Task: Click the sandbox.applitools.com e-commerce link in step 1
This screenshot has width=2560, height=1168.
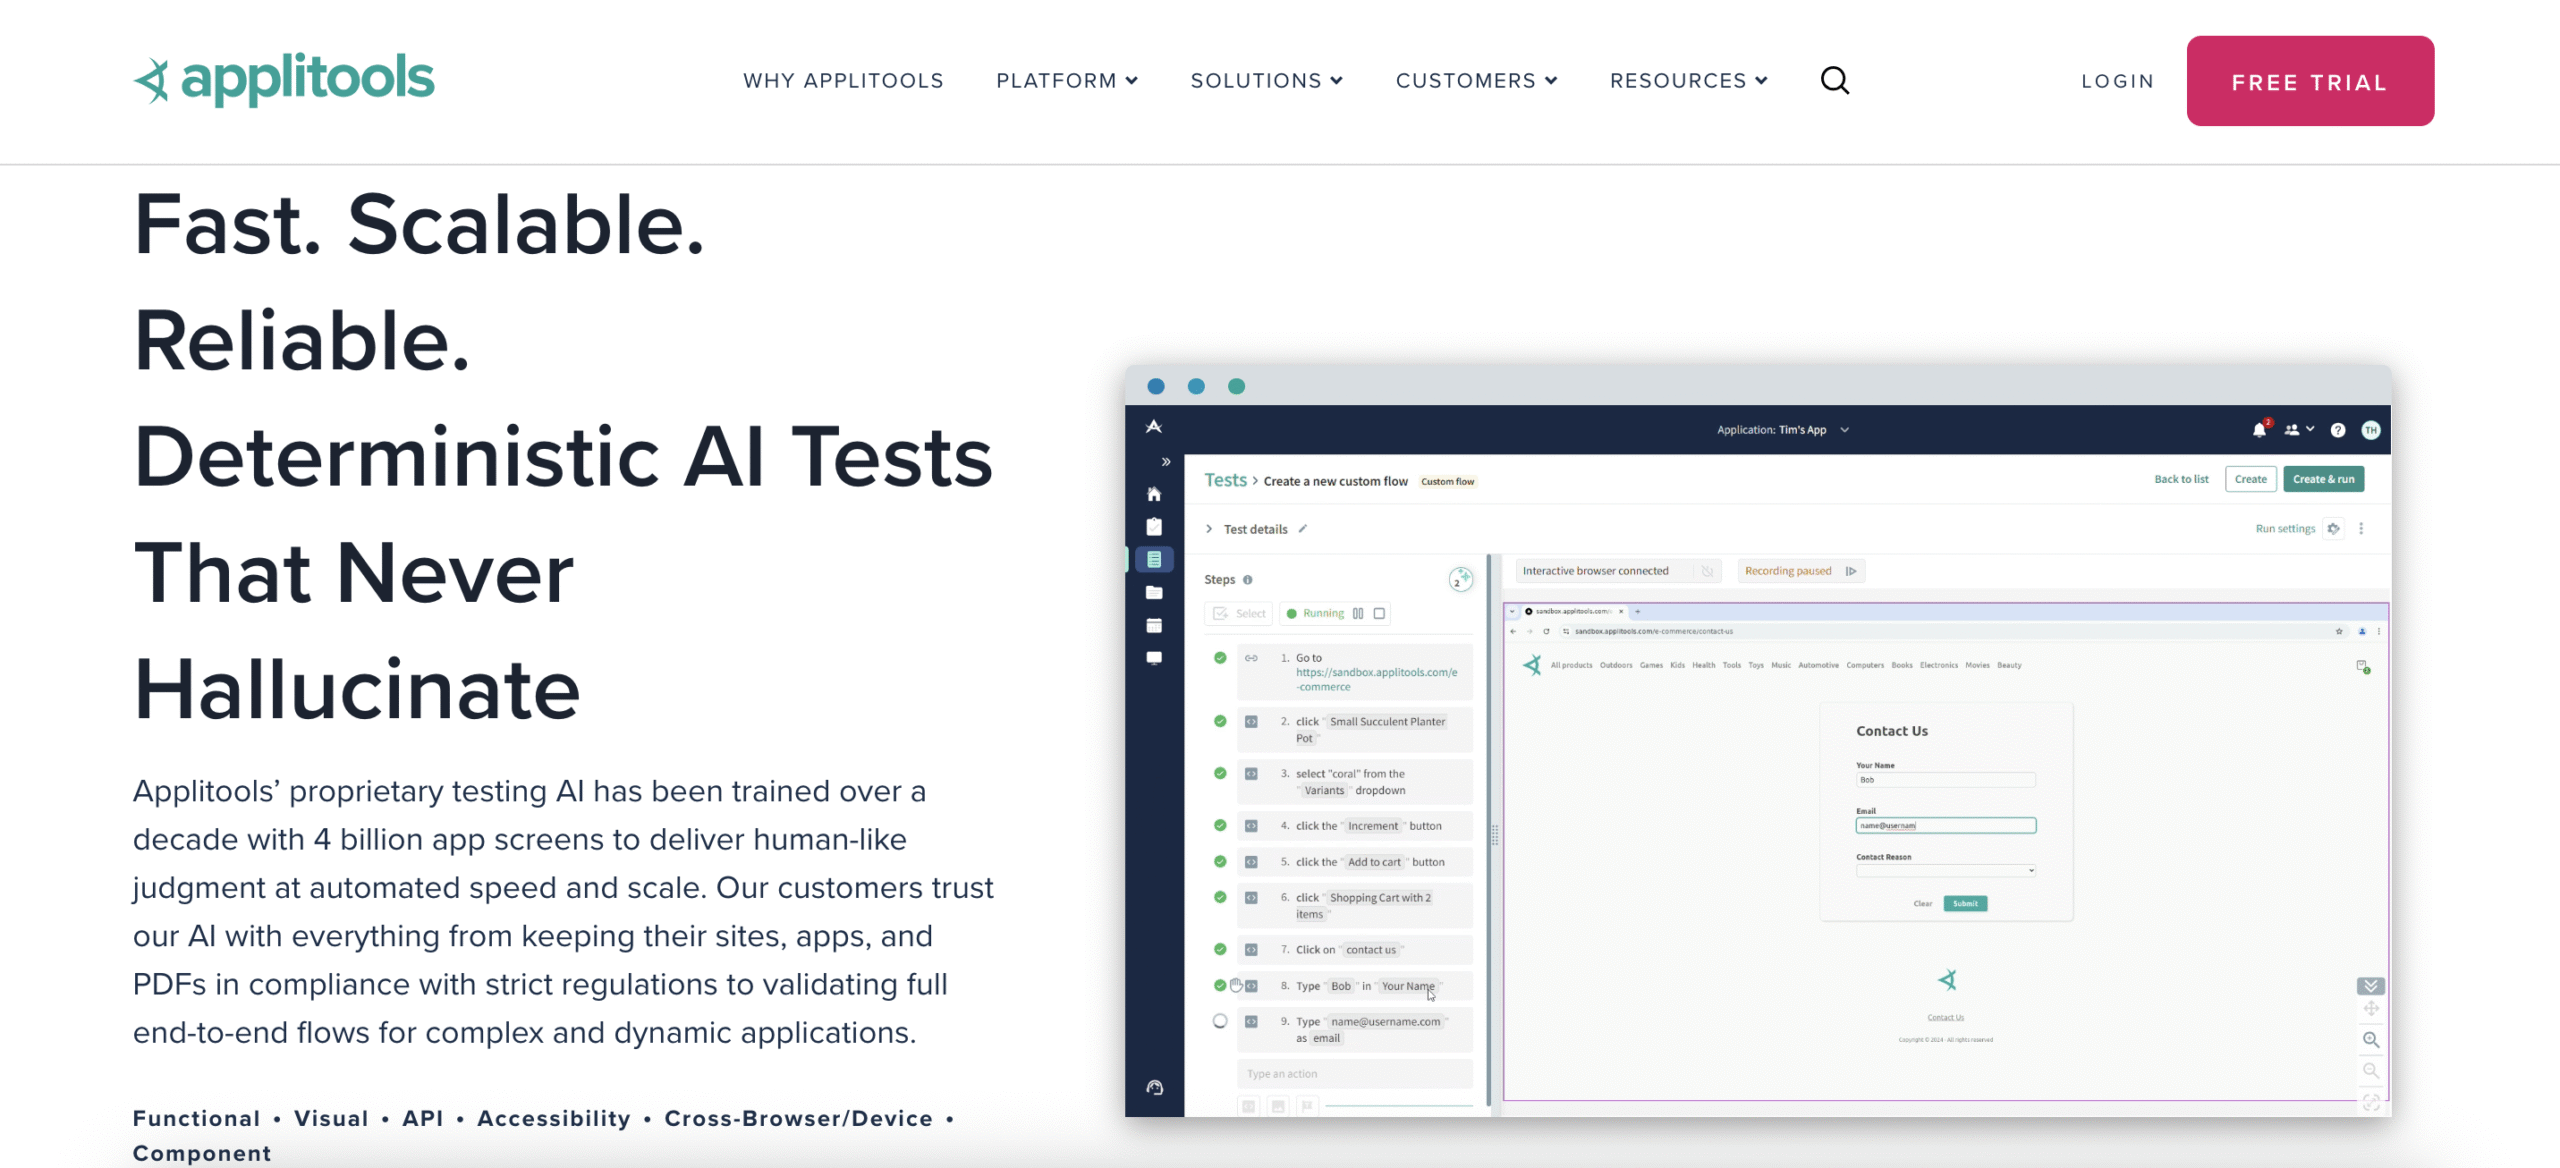Action: pyautogui.click(x=1376, y=679)
